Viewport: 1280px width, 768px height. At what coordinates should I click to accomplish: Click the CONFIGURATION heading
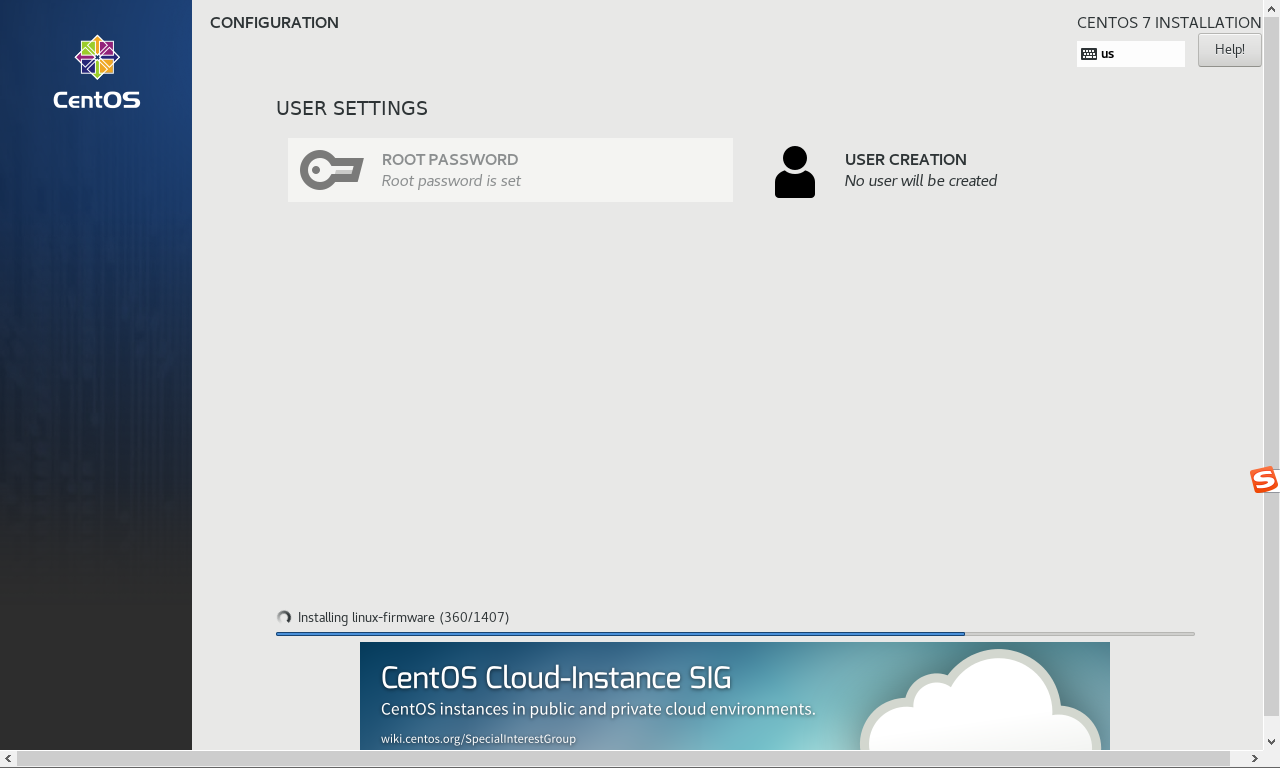tap(274, 23)
